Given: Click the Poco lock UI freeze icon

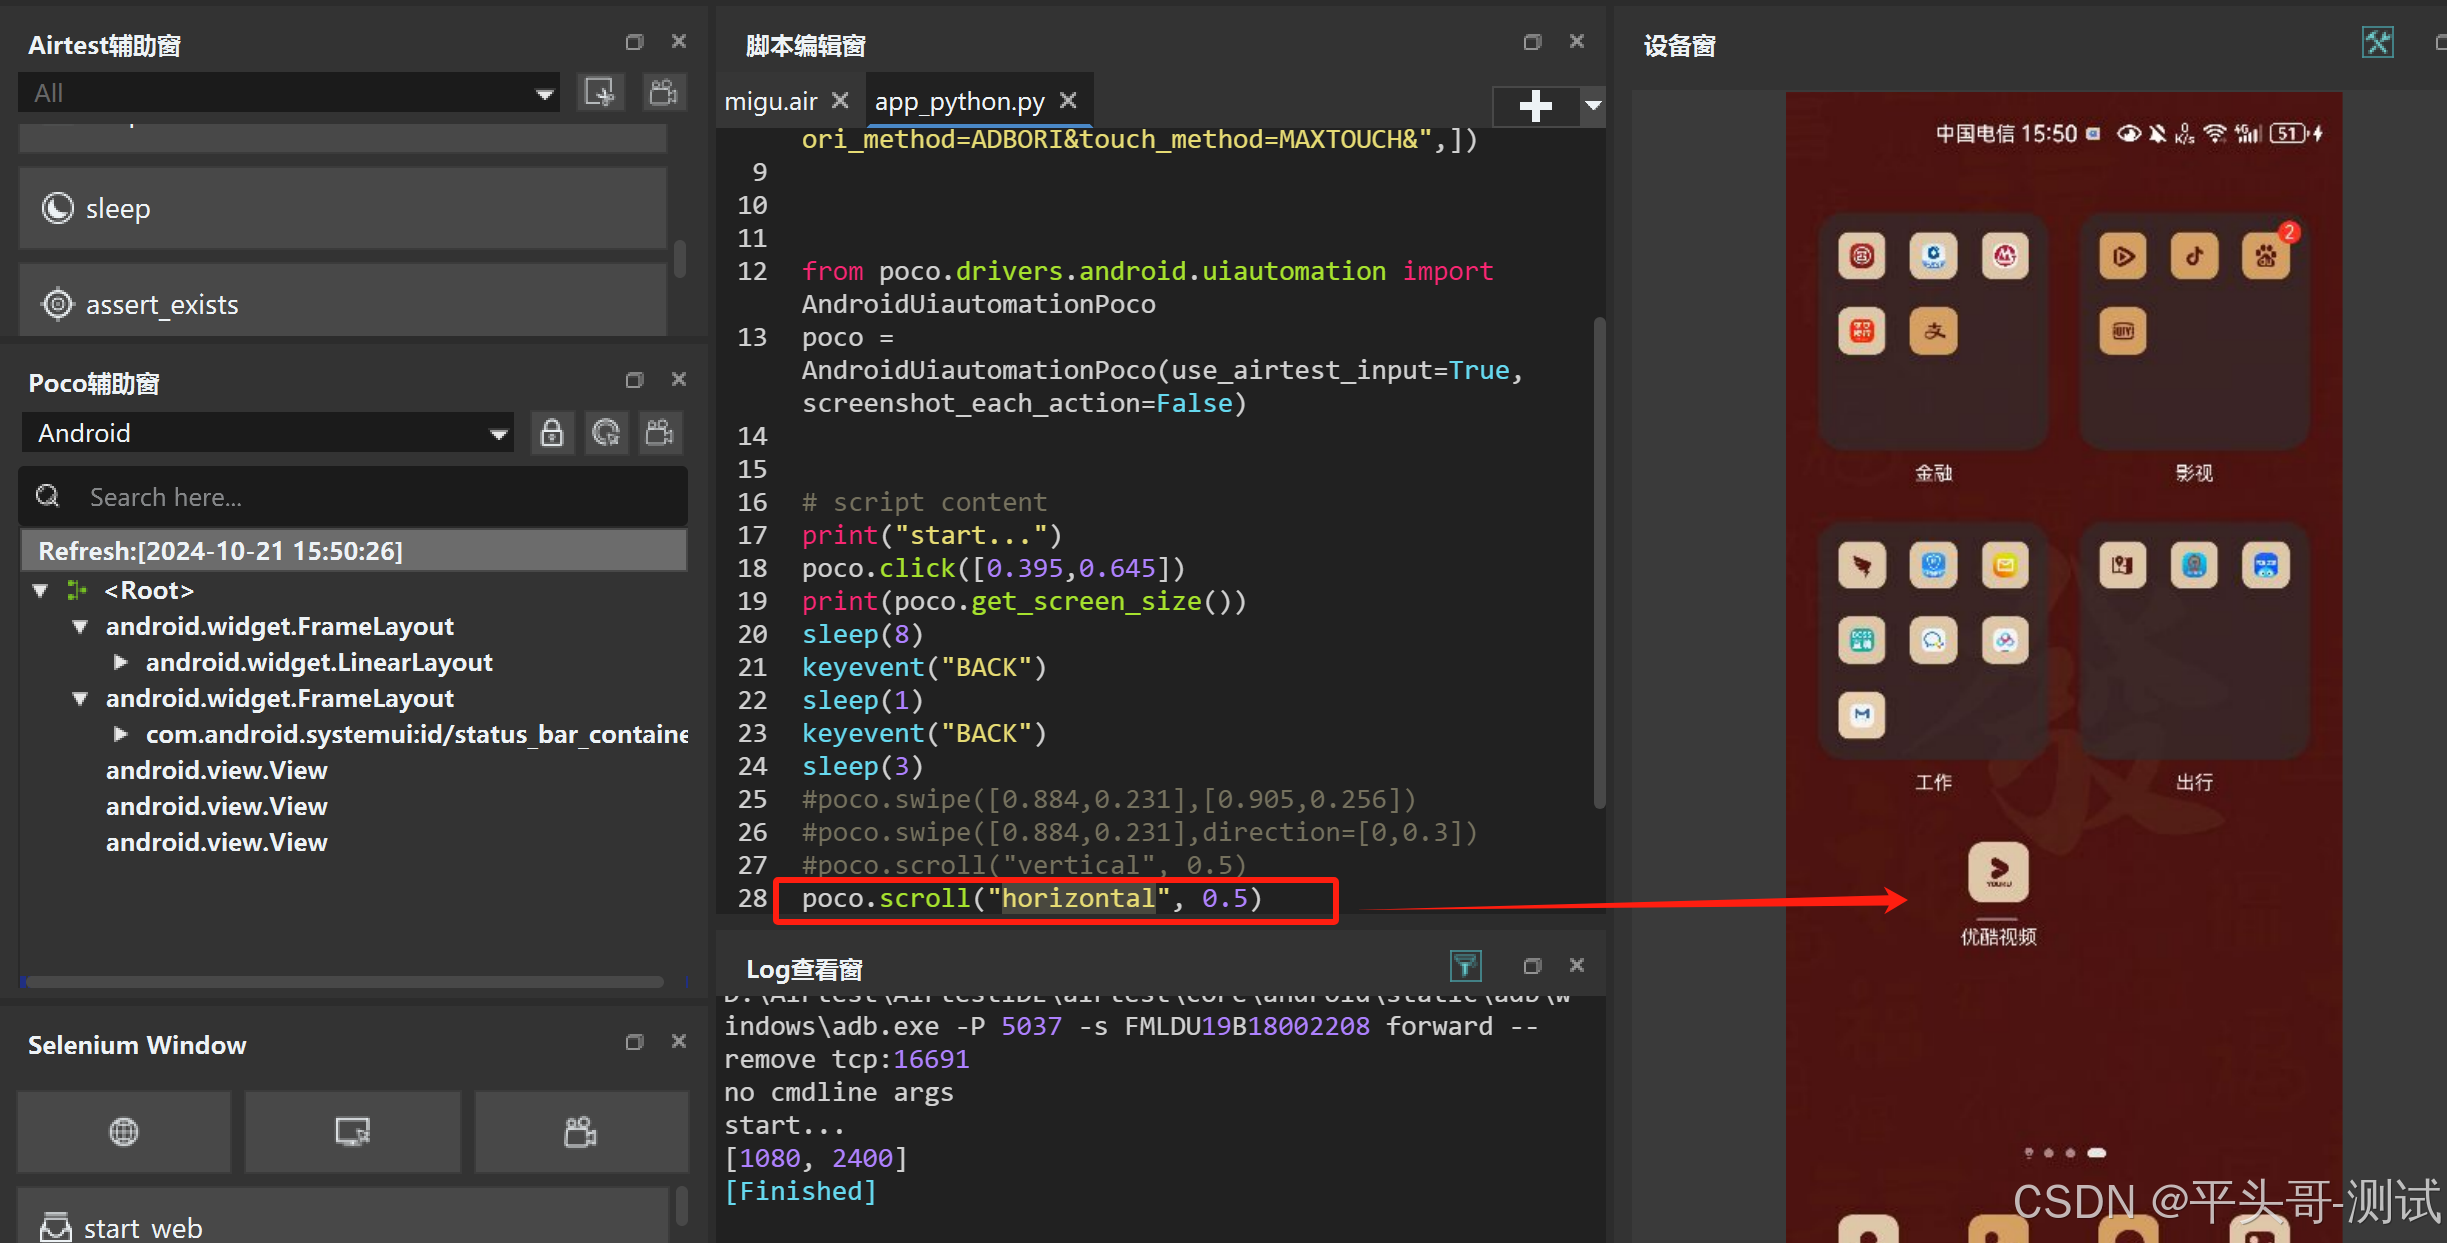Looking at the screenshot, I should pos(551,433).
